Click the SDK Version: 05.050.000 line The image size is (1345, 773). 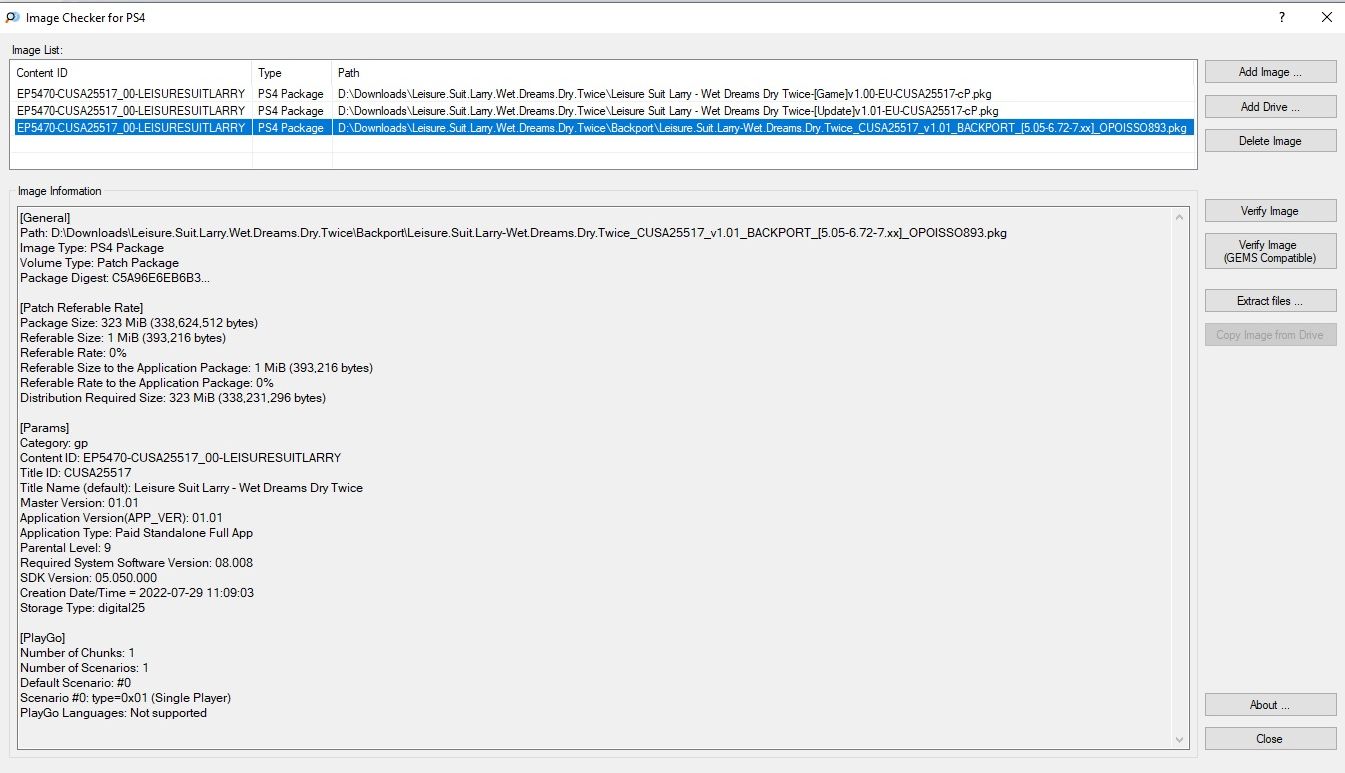click(88, 578)
